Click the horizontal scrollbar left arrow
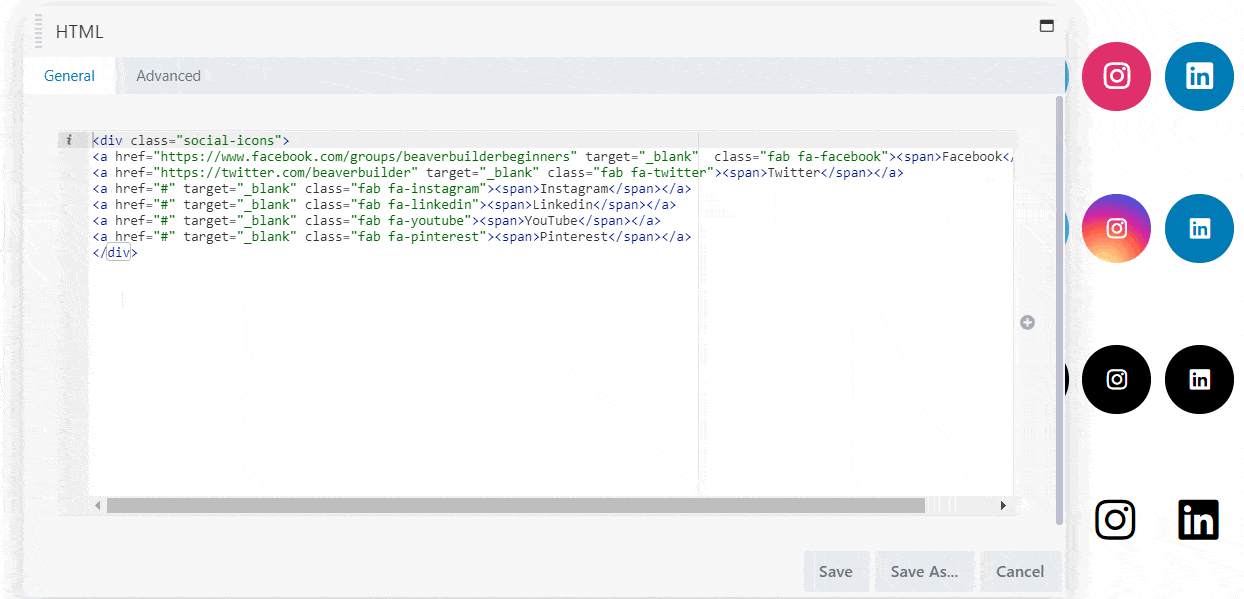The width and height of the screenshot is (1244, 599). [97, 506]
